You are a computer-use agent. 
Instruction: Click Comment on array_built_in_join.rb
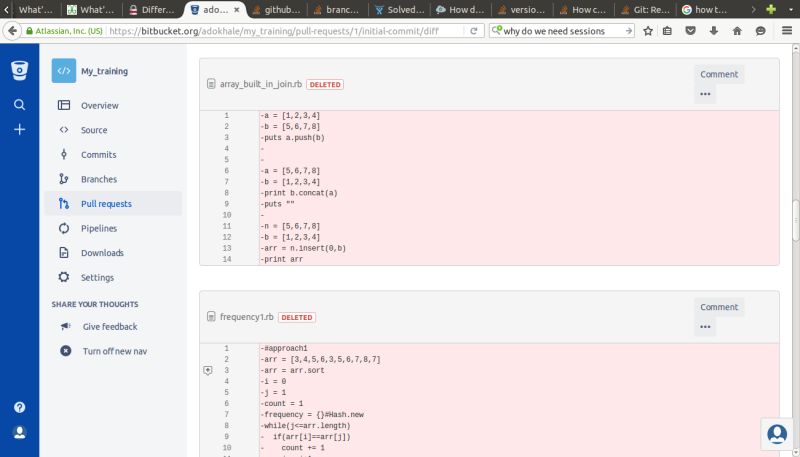coord(719,74)
